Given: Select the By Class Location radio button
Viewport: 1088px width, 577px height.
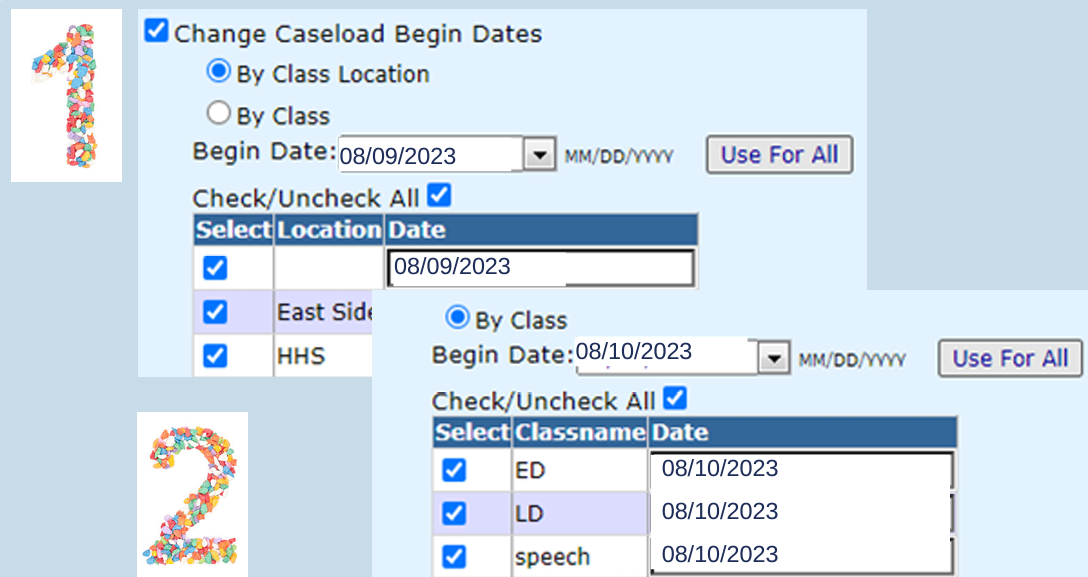Looking at the screenshot, I should 217,72.
